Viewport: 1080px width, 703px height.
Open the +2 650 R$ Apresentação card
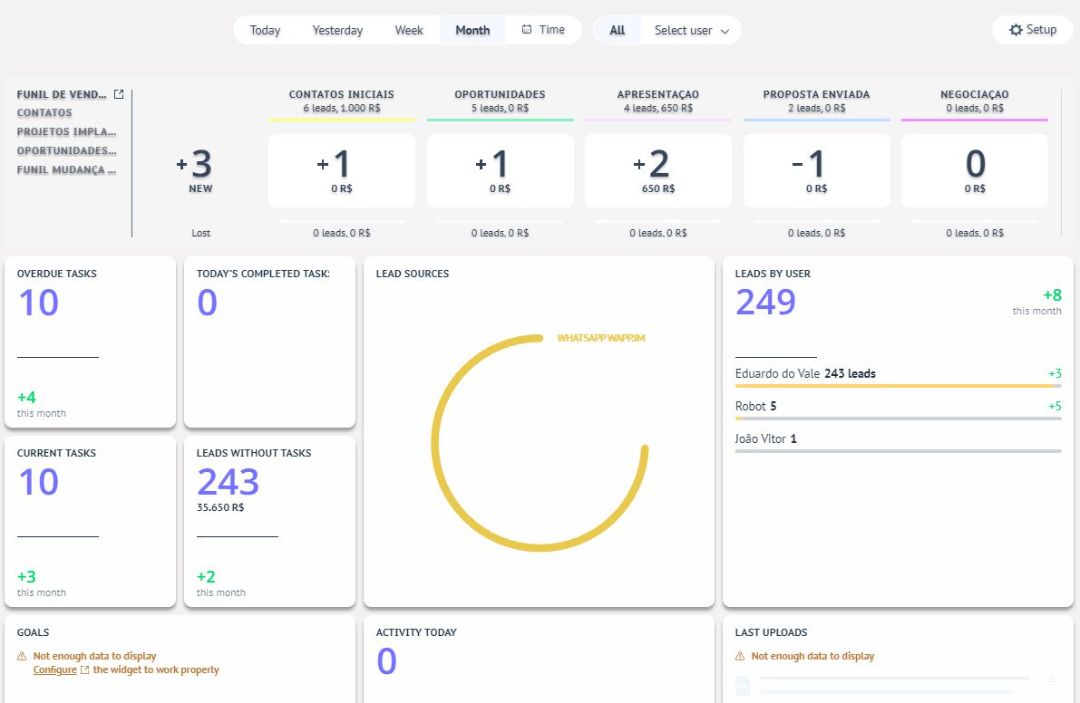coord(658,171)
